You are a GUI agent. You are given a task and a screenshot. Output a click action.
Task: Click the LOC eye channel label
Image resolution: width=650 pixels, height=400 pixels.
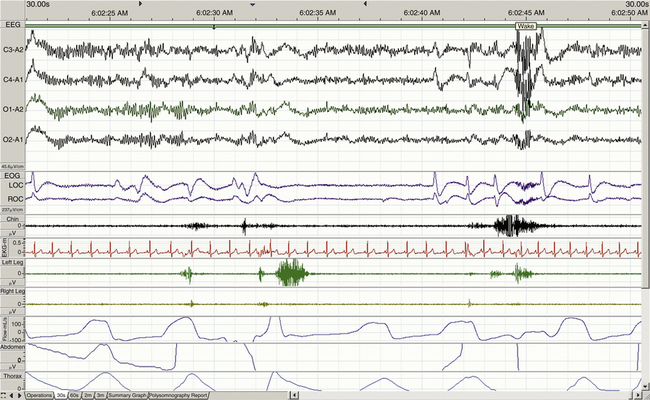[13, 186]
